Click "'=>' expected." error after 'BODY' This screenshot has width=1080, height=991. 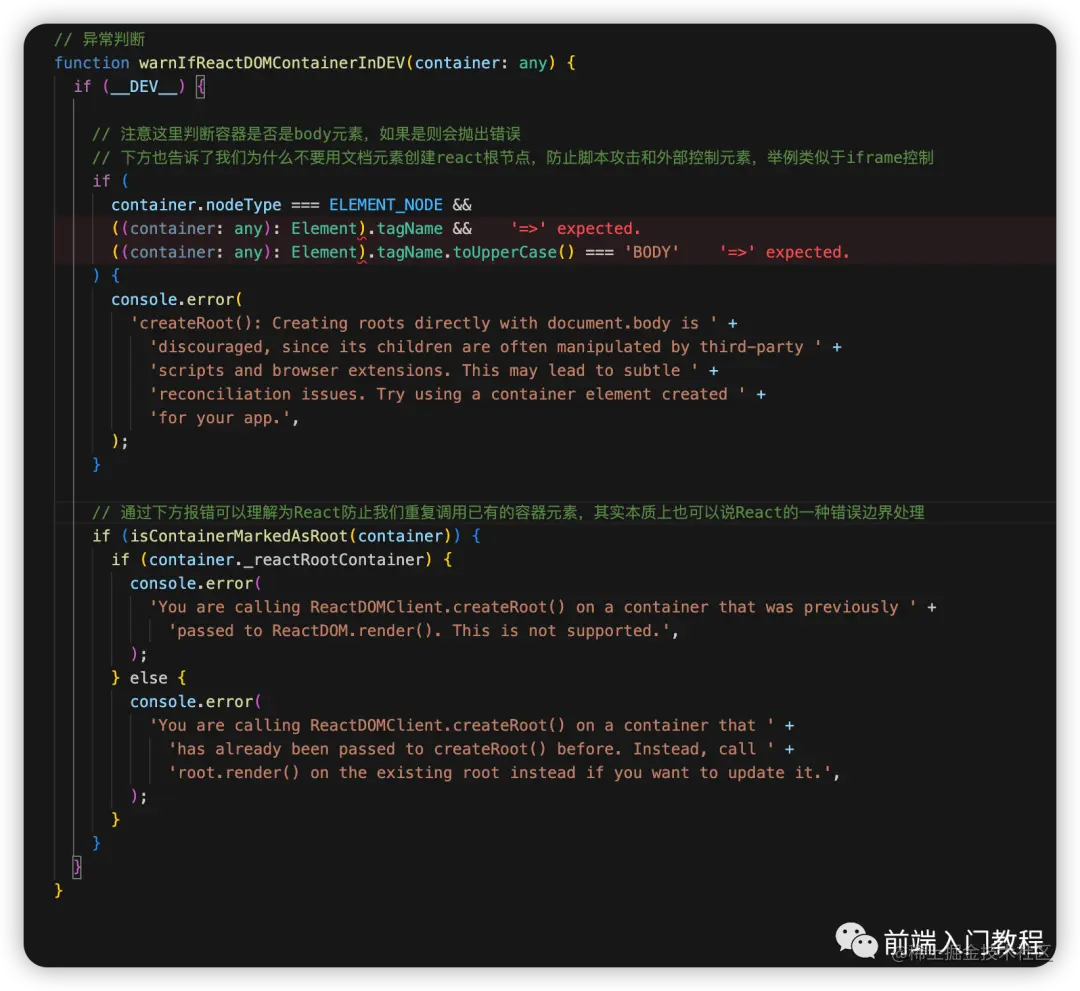click(x=785, y=253)
